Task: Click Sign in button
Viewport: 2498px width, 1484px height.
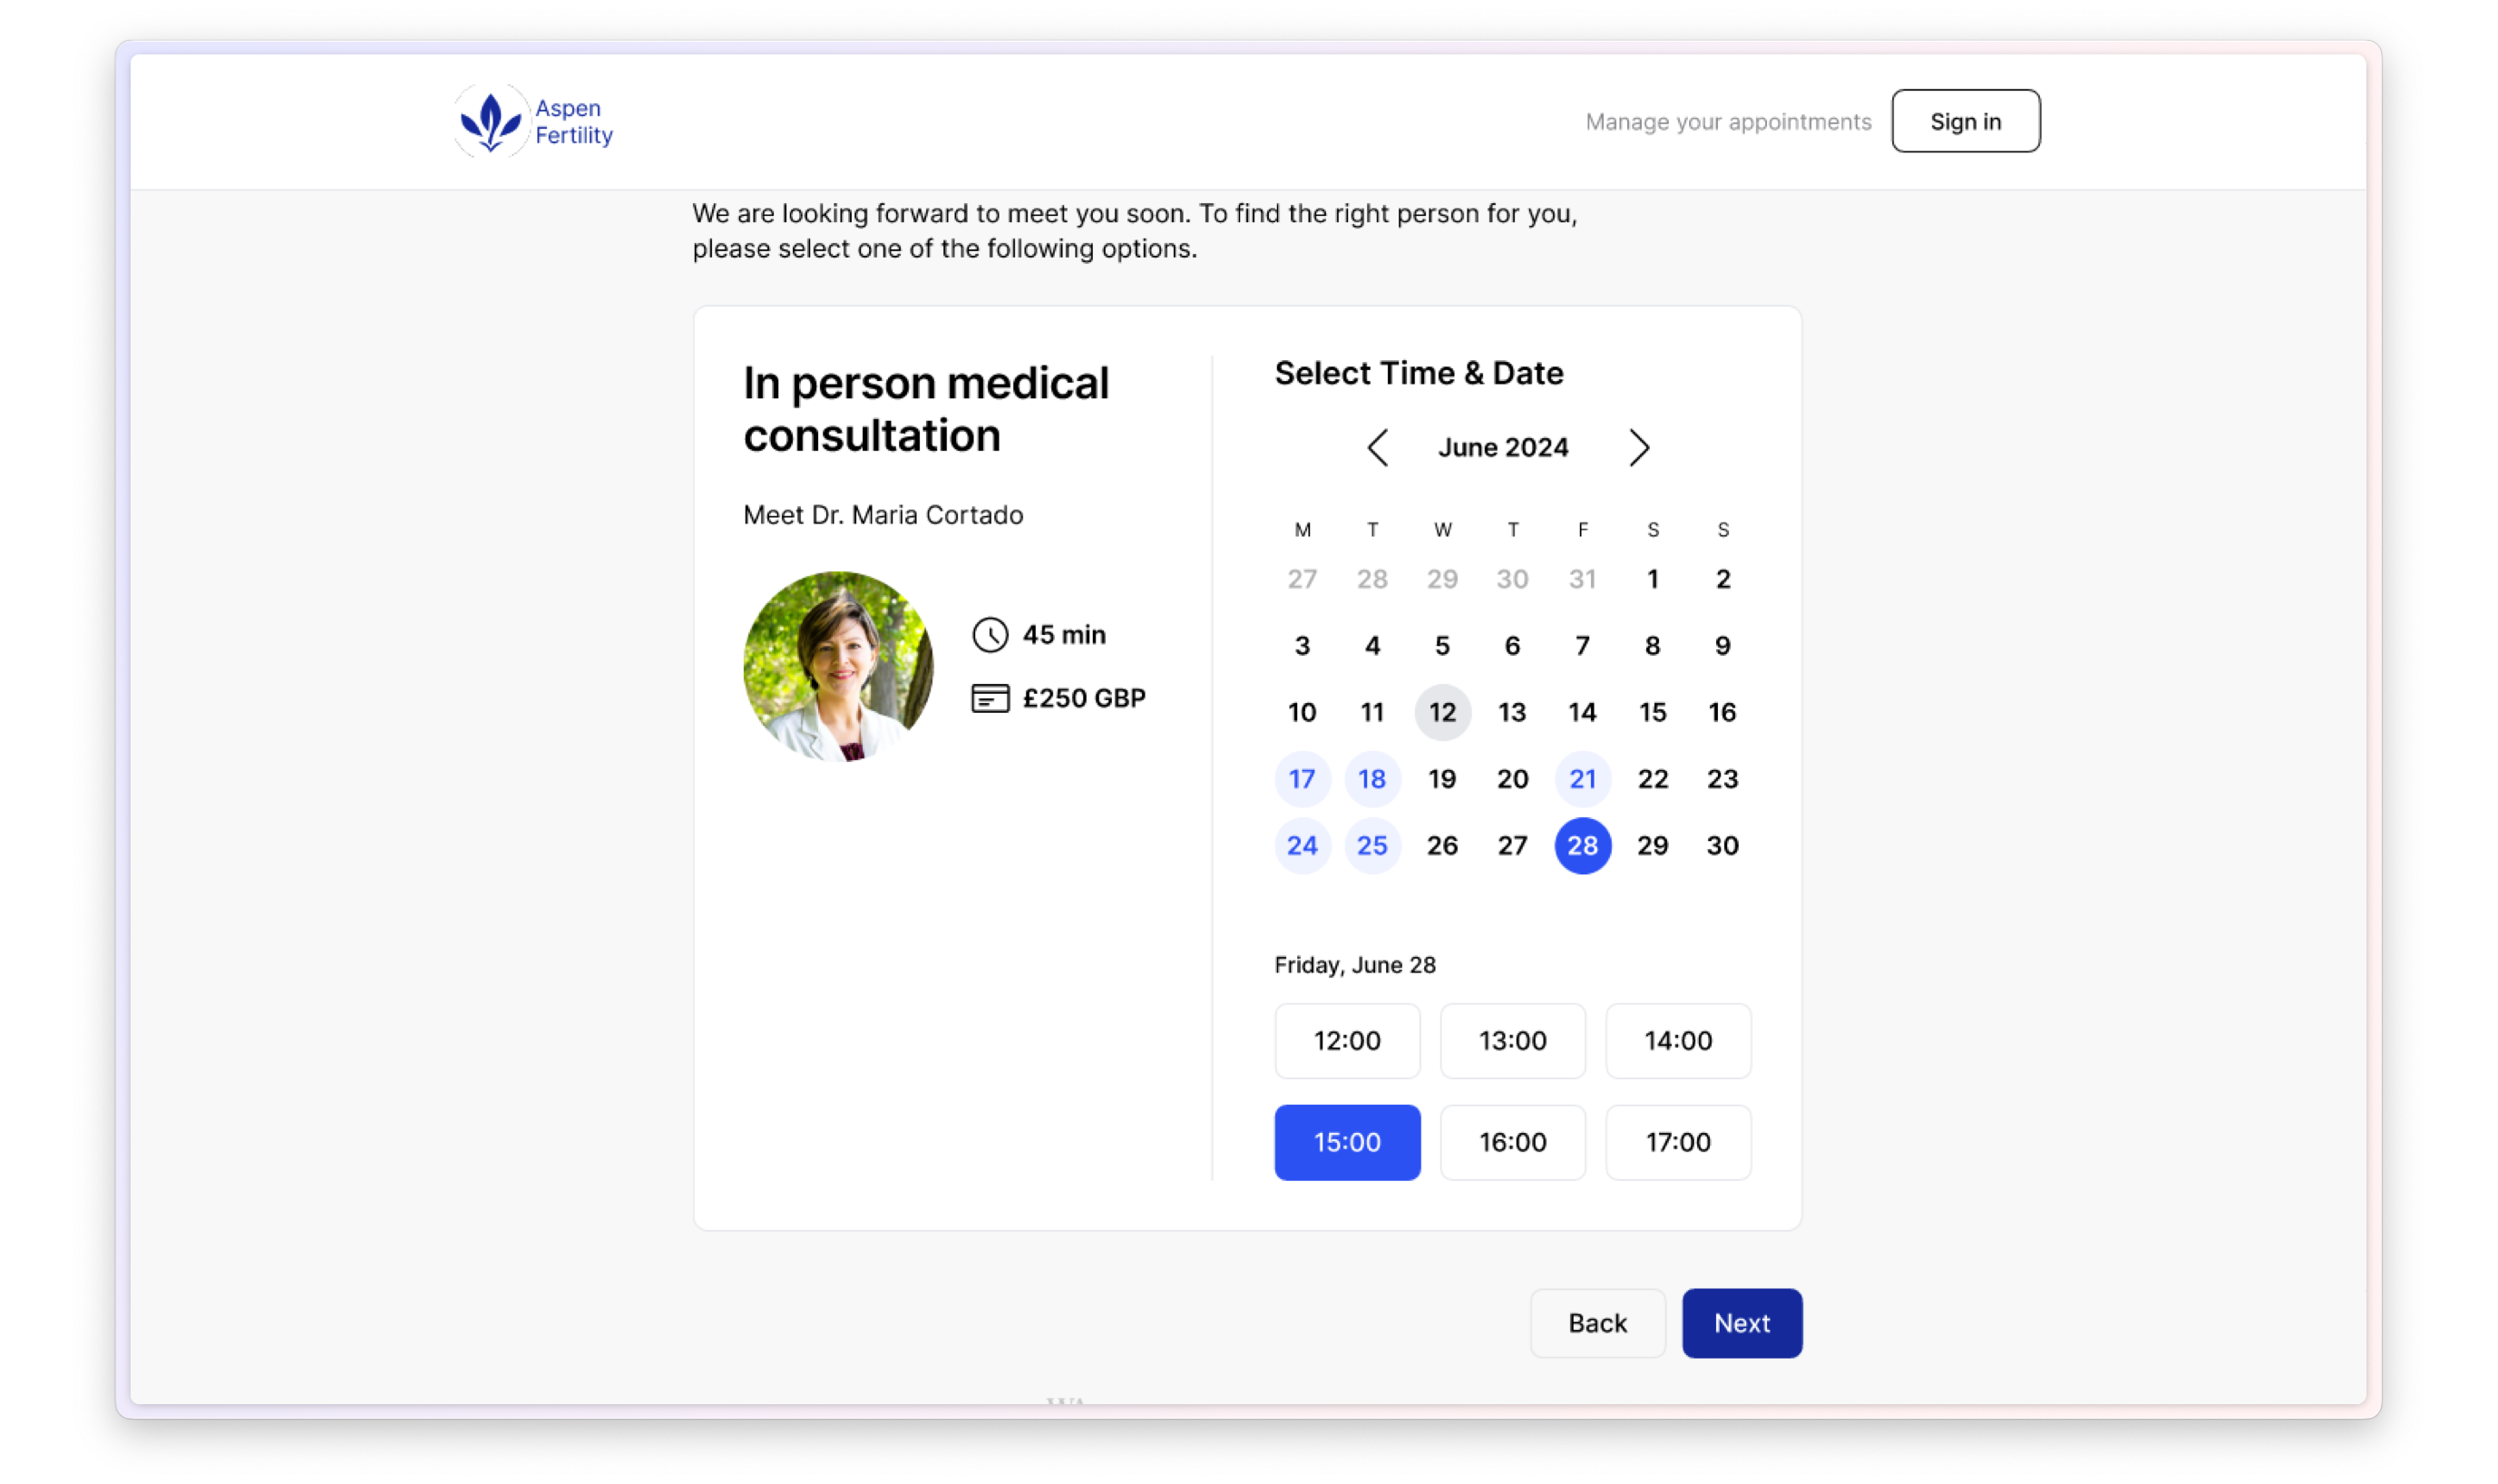Action: [x=1966, y=120]
